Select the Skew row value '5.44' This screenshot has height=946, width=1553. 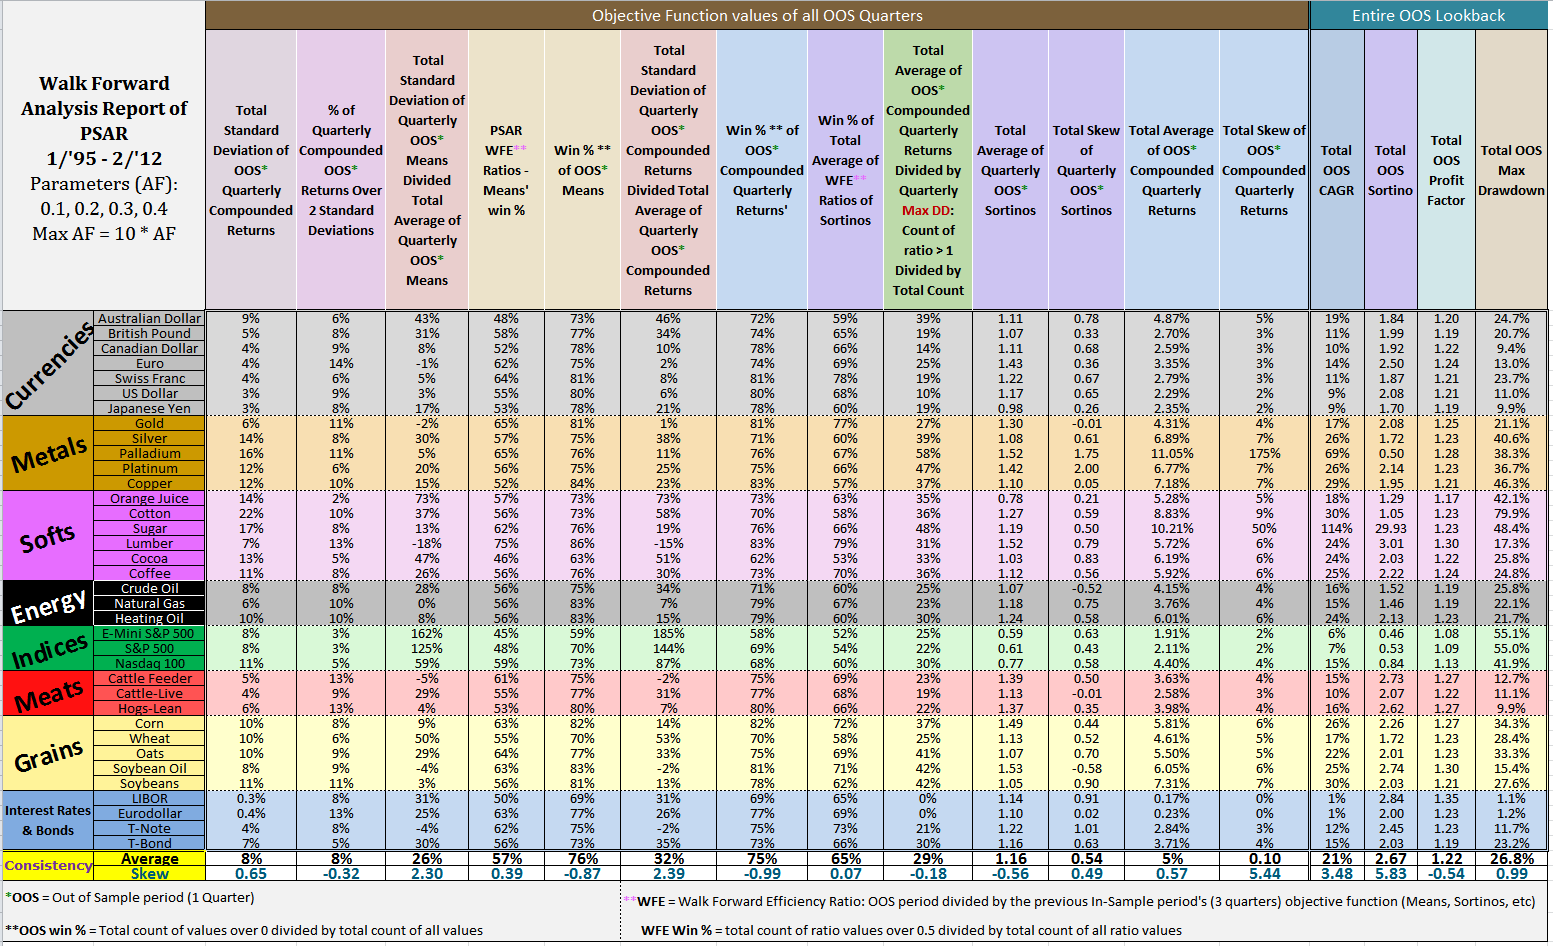[x=1264, y=873]
